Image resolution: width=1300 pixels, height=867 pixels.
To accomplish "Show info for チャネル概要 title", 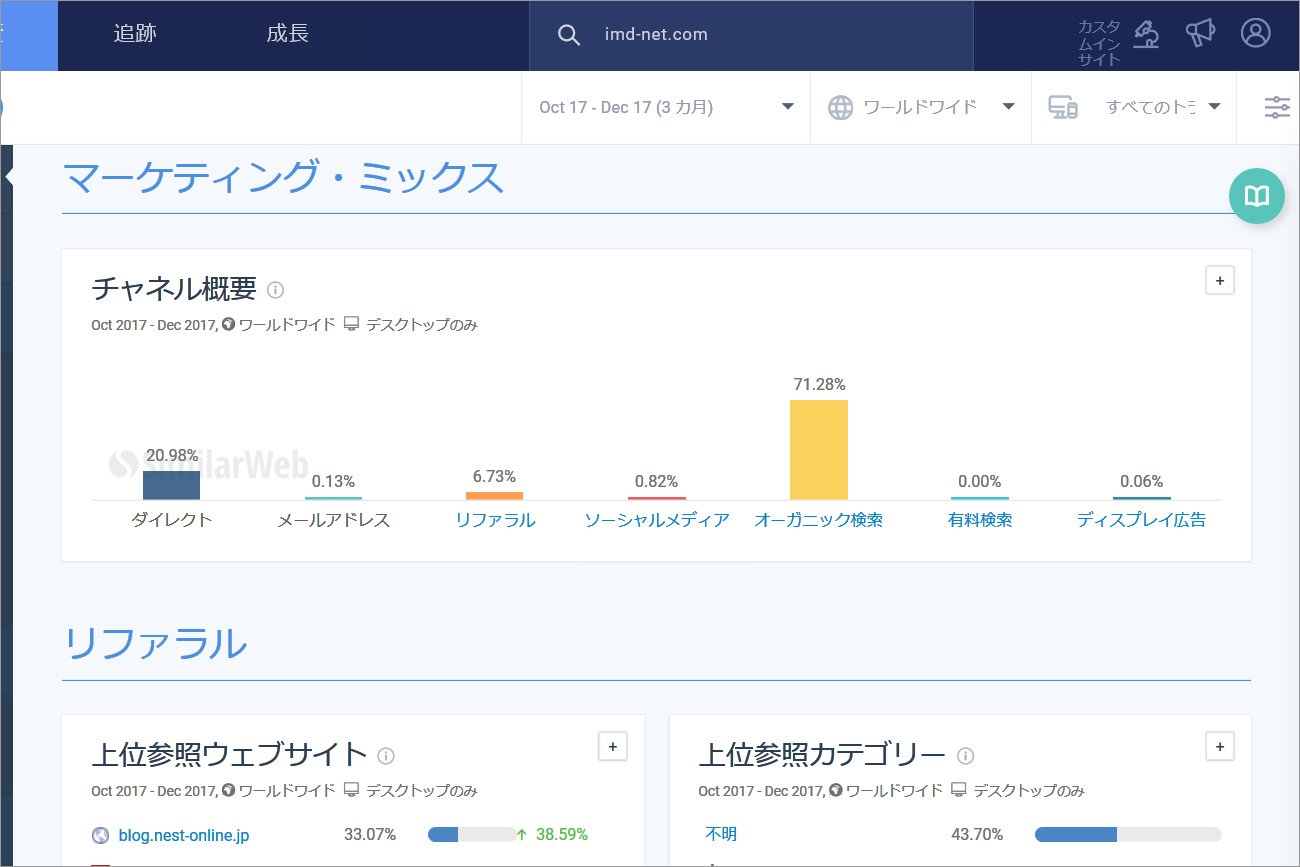I will (276, 290).
